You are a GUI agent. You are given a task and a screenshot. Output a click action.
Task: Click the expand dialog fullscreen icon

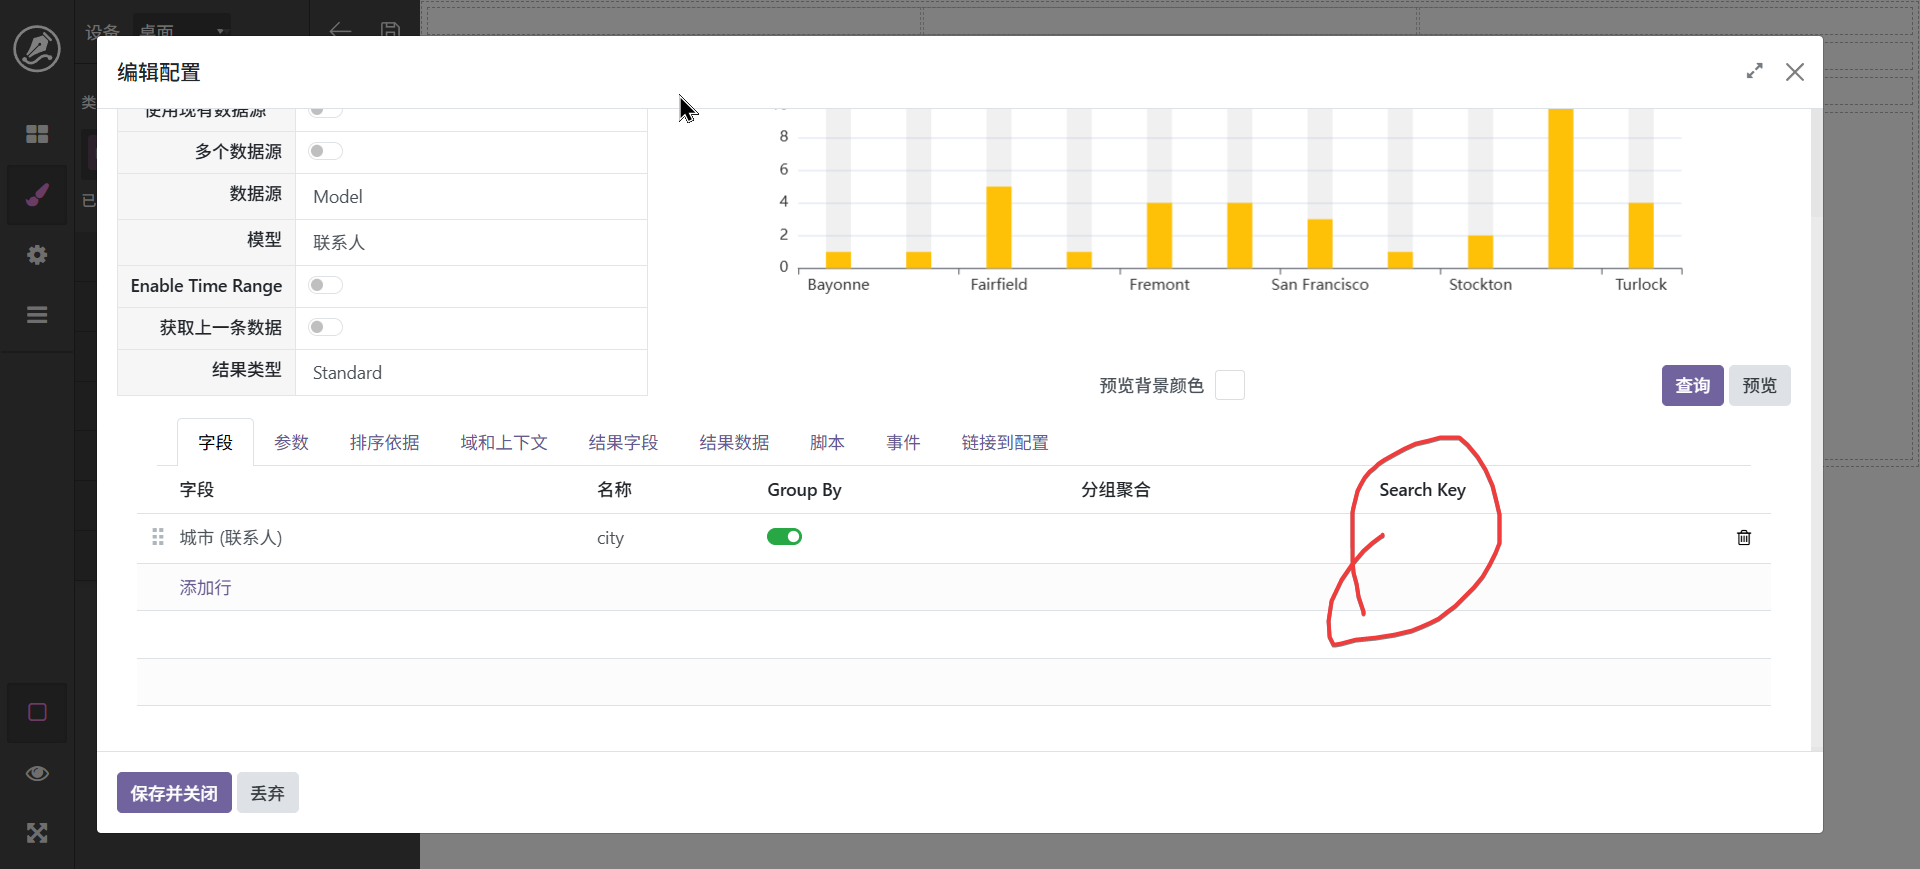pos(1754,72)
